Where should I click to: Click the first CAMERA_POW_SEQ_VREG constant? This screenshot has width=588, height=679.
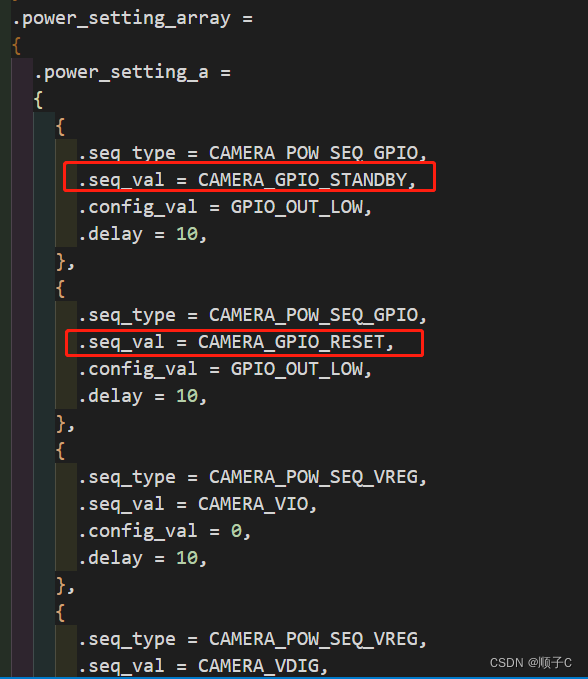coord(313,477)
